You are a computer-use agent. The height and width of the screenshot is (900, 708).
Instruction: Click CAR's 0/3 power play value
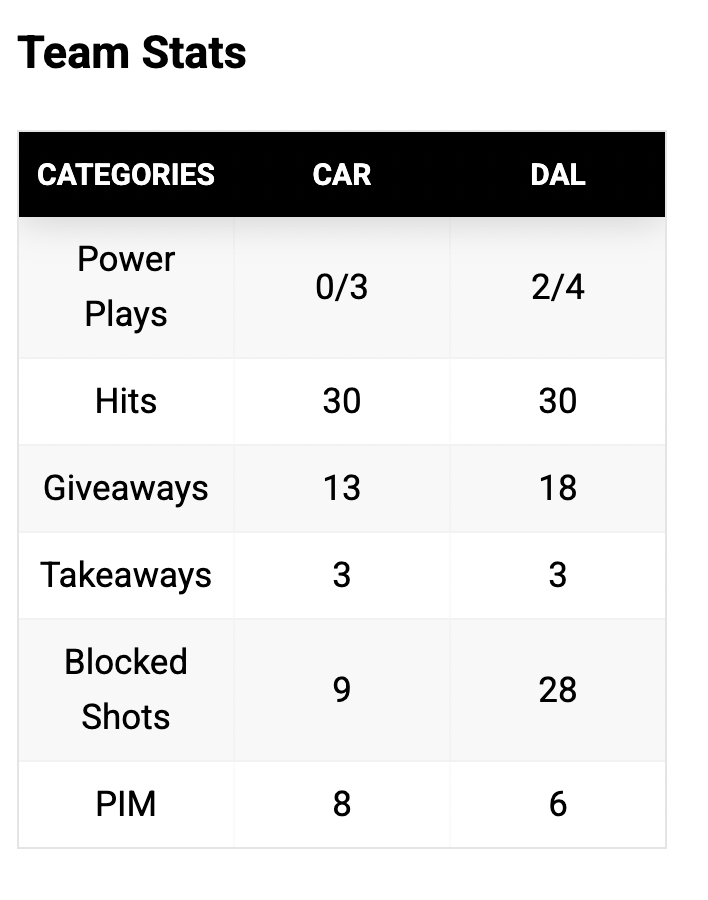(x=342, y=288)
